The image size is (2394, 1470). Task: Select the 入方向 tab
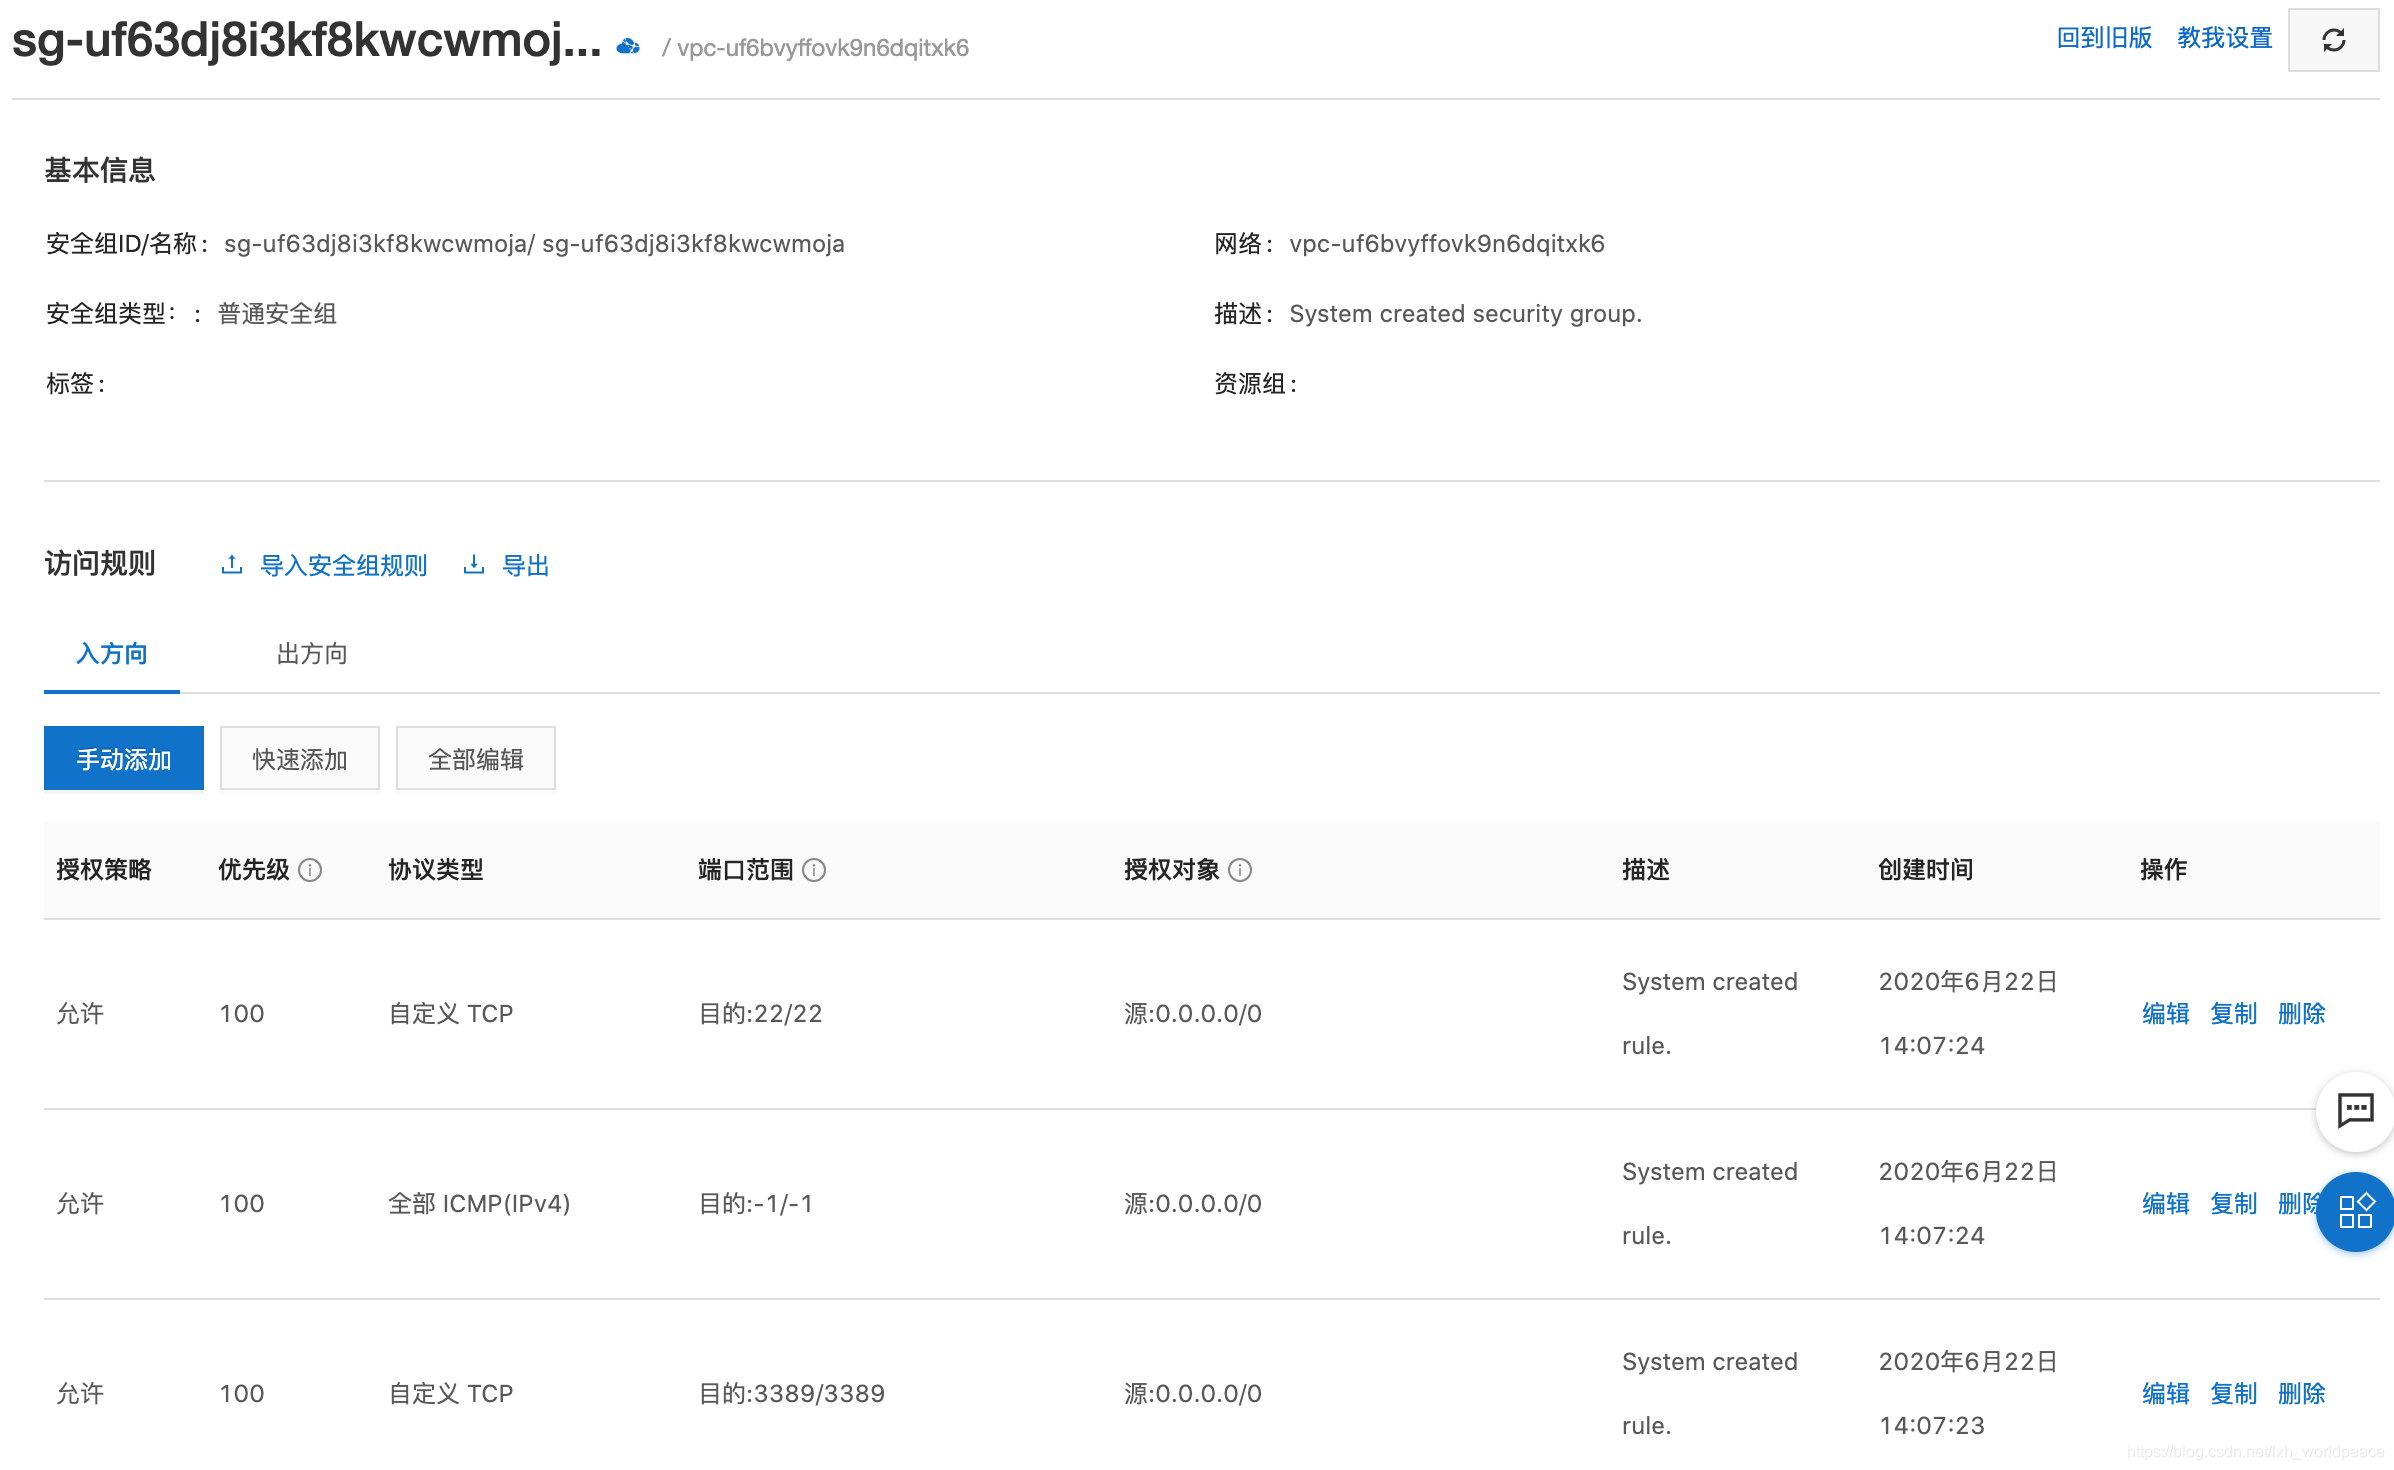[111, 654]
